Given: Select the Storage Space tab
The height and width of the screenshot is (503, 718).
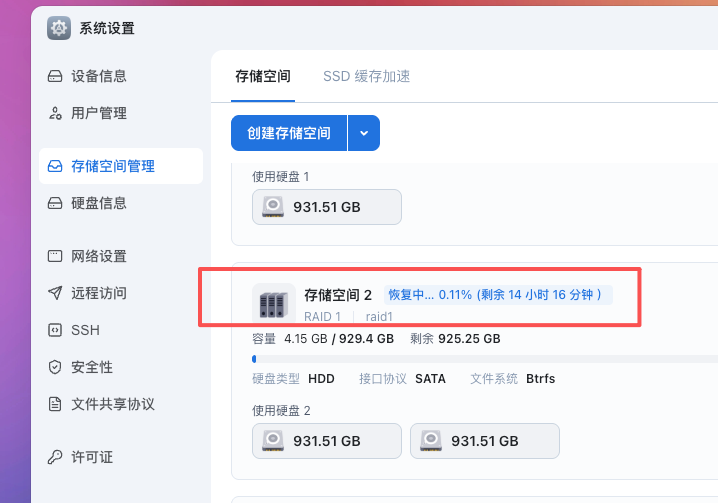Looking at the screenshot, I should tap(263, 76).
